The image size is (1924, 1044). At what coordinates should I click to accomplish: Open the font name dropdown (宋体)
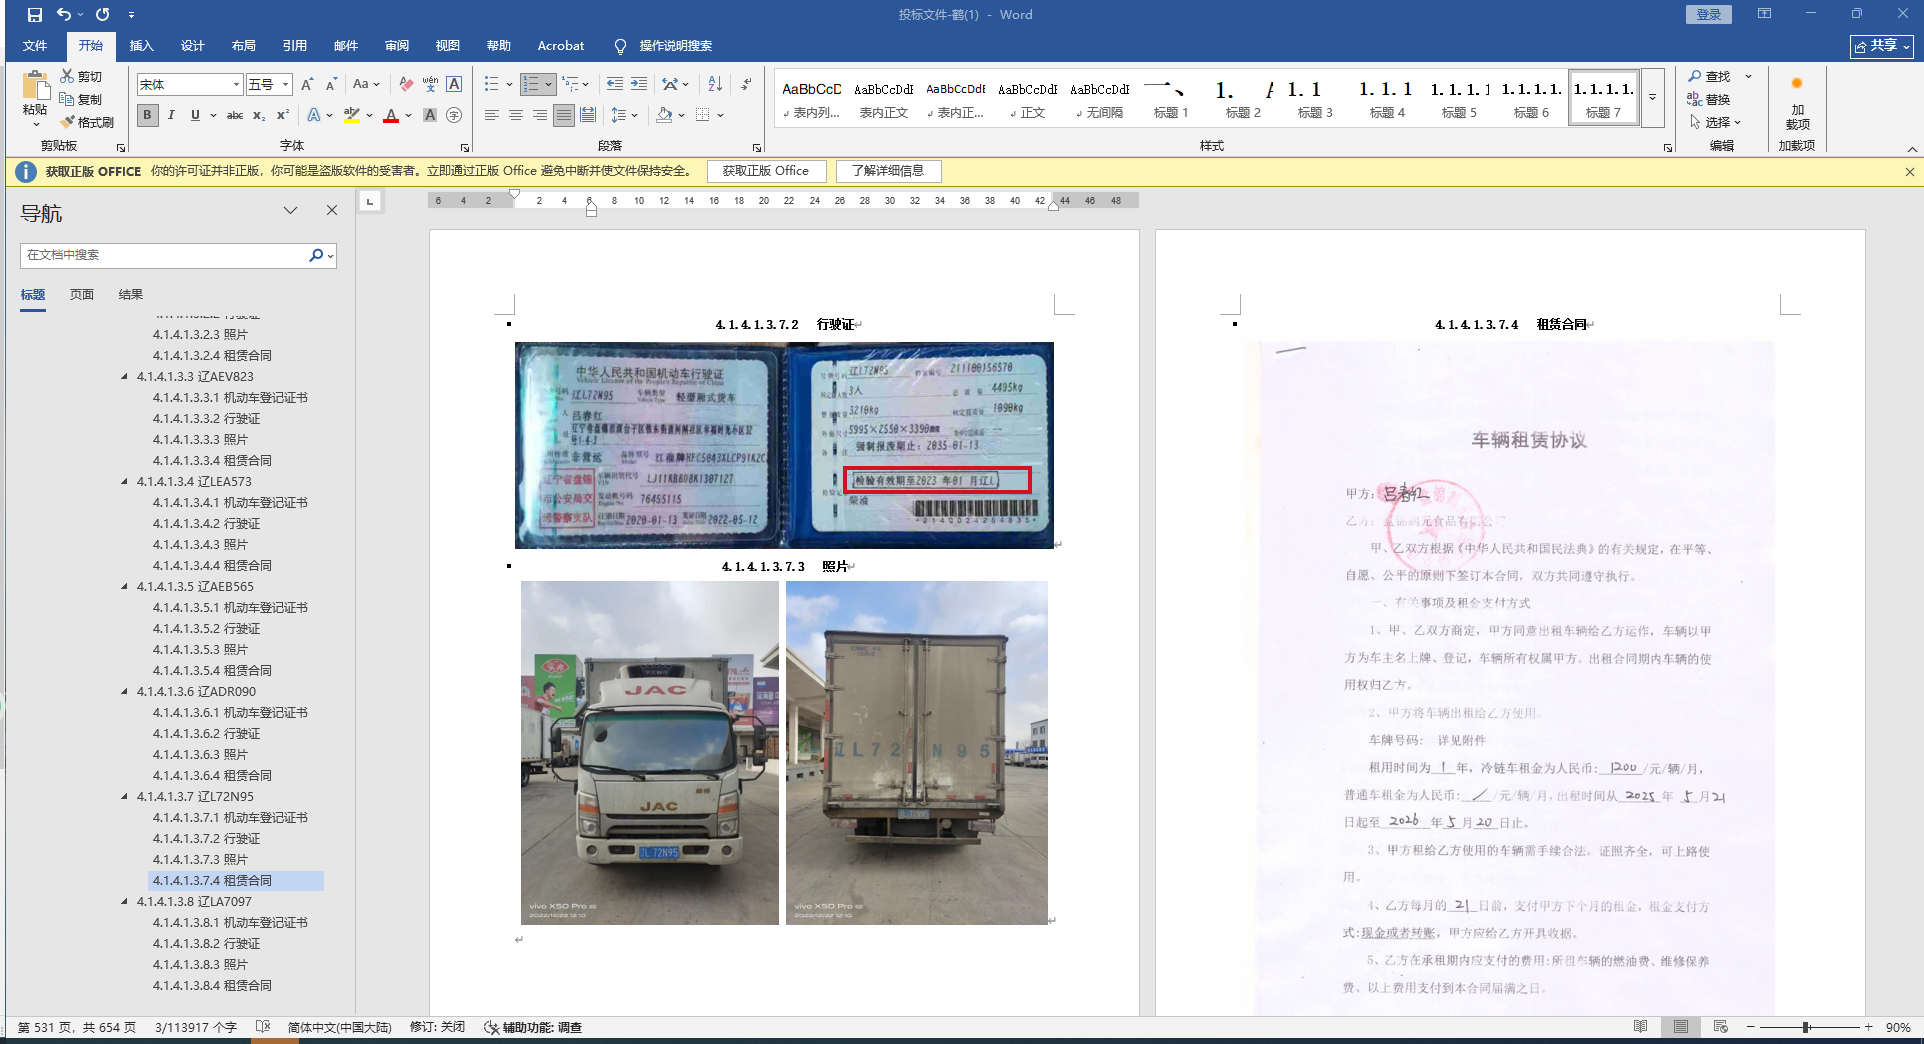[236, 85]
